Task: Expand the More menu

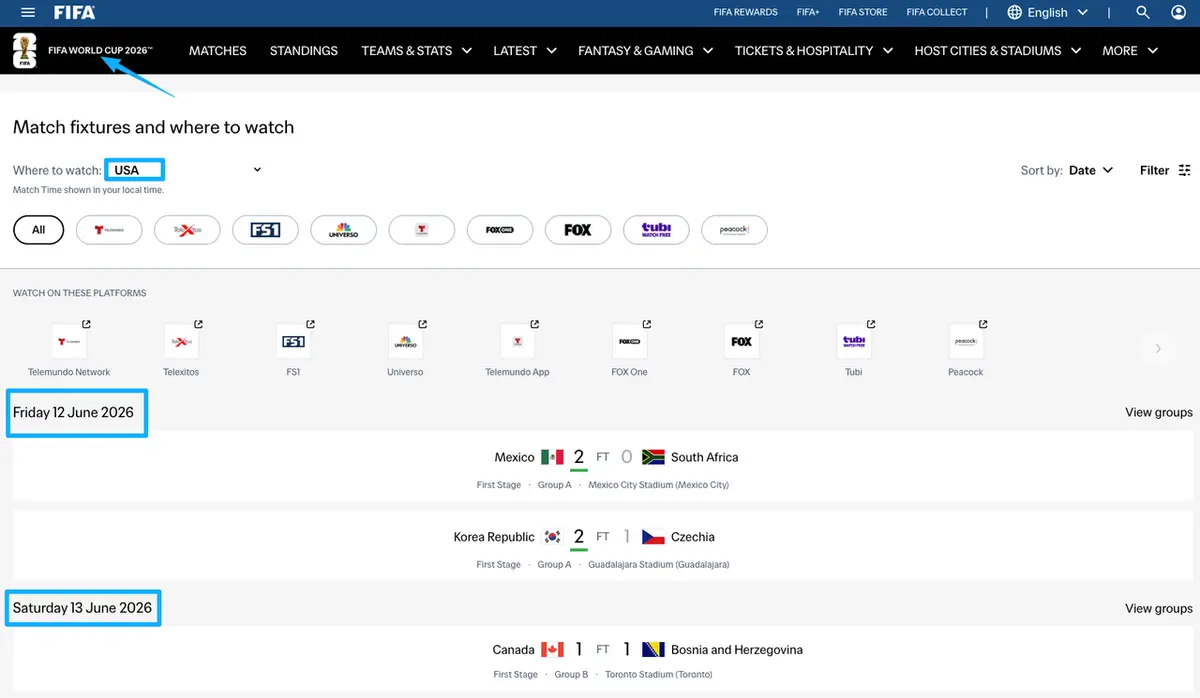Action: (1130, 50)
